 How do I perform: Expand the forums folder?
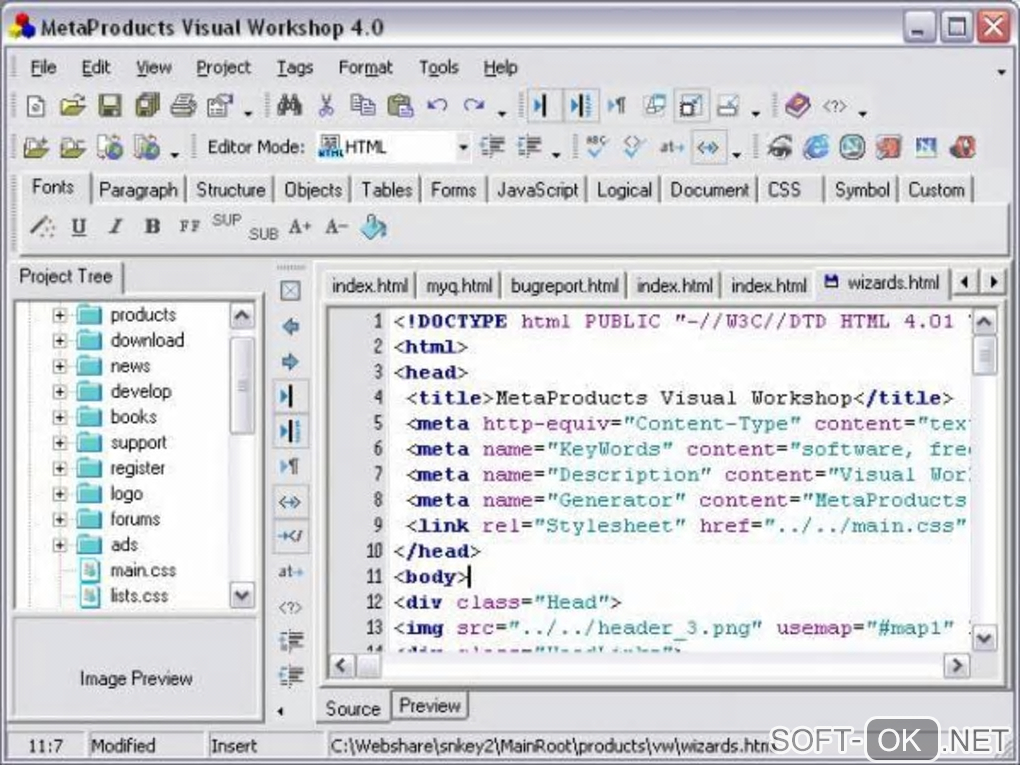pyautogui.click(x=59, y=519)
